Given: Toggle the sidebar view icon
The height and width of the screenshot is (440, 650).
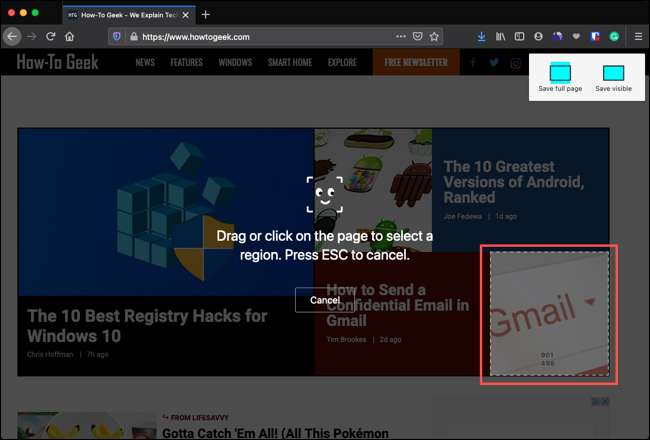Looking at the screenshot, I should click(520, 37).
